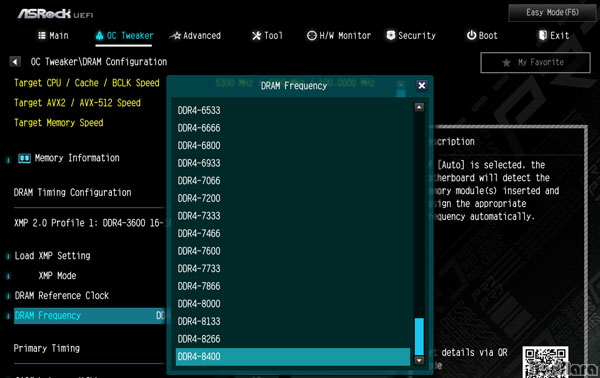Select DDR4-8400 in the frequency list
This screenshot has width=600, height=378.
click(x=293, y=357)
